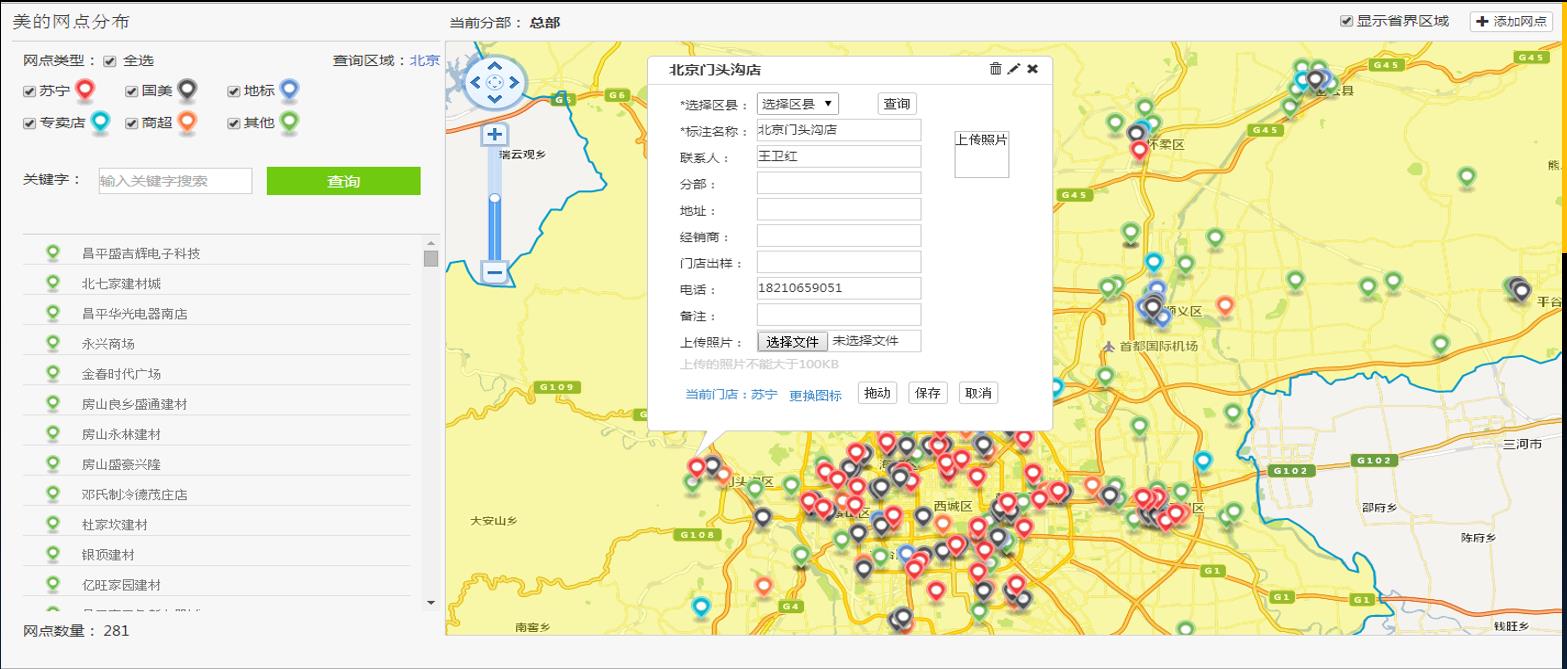Click the green 其他 legend pin icon
The image size is (1567, 669).
pyautogui.click(x=288, y=122)
